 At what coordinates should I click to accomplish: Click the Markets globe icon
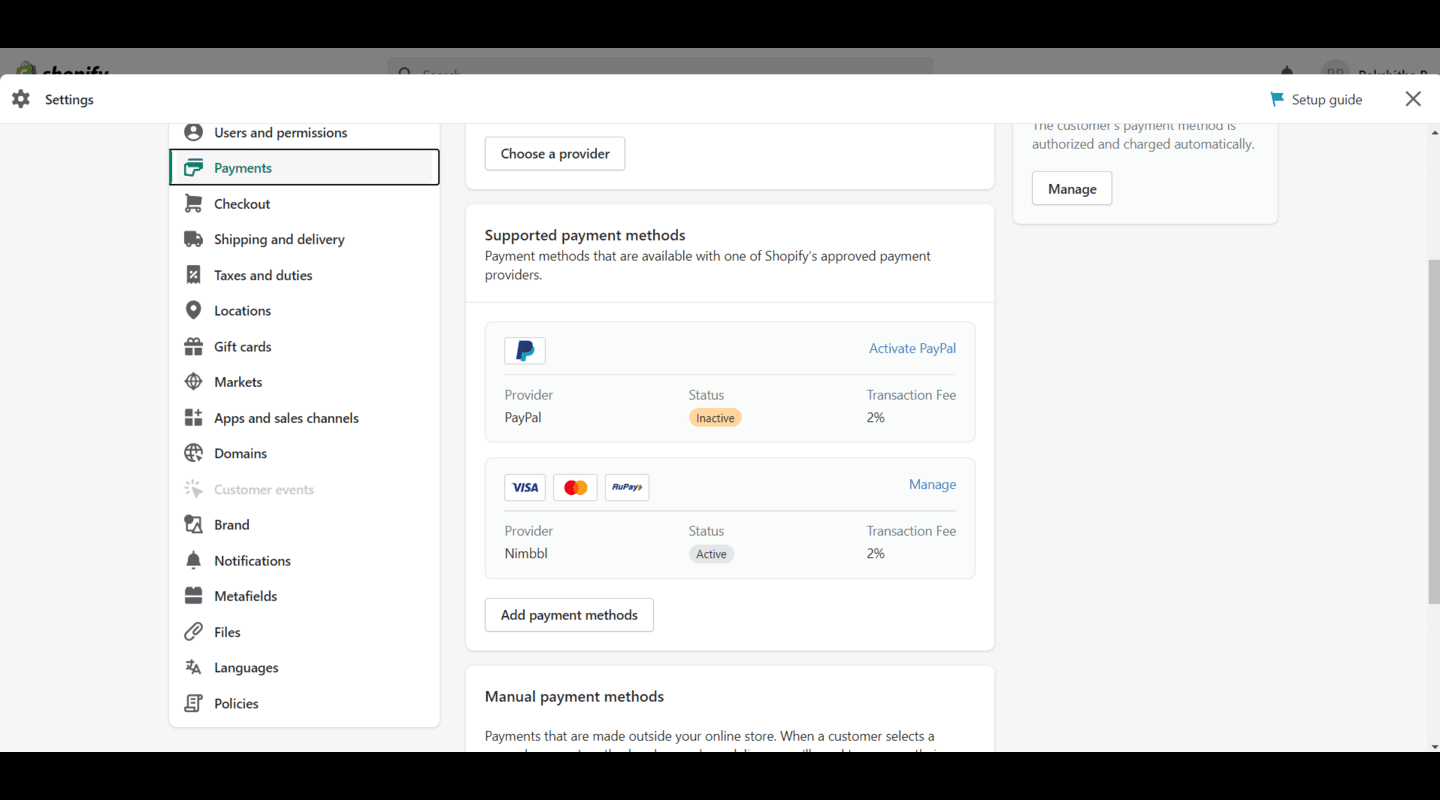click(194, 382)
